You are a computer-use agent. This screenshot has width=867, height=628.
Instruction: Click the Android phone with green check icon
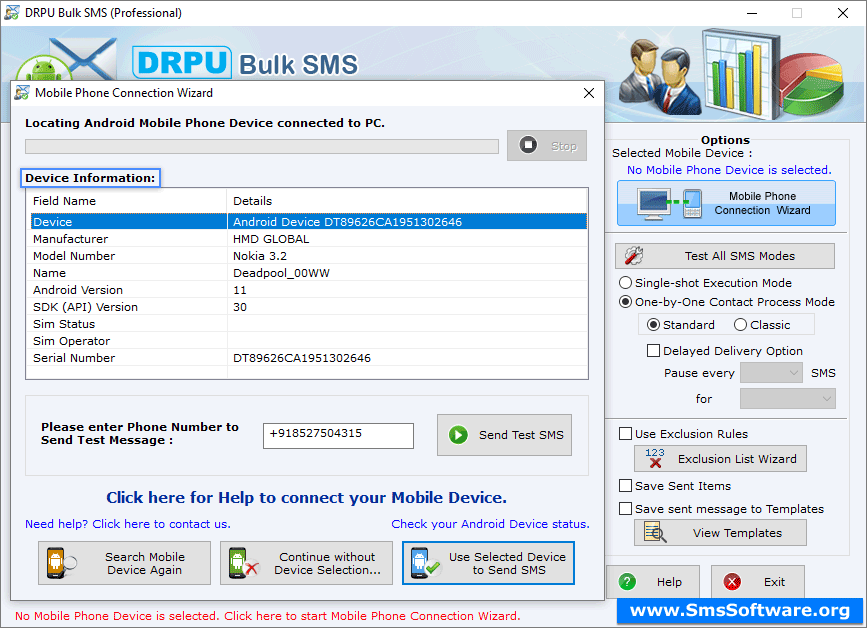tap(425, 563)
